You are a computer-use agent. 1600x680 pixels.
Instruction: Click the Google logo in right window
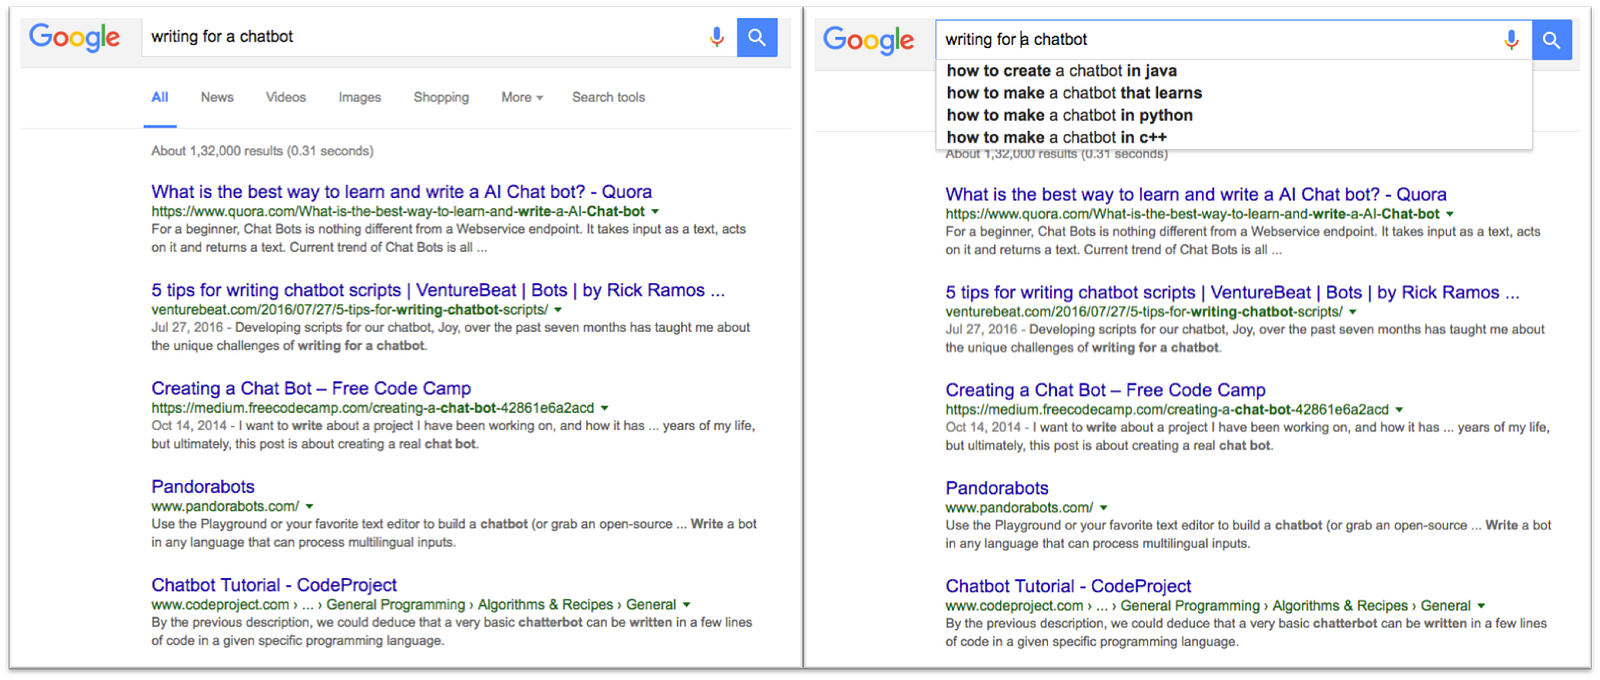868,40
